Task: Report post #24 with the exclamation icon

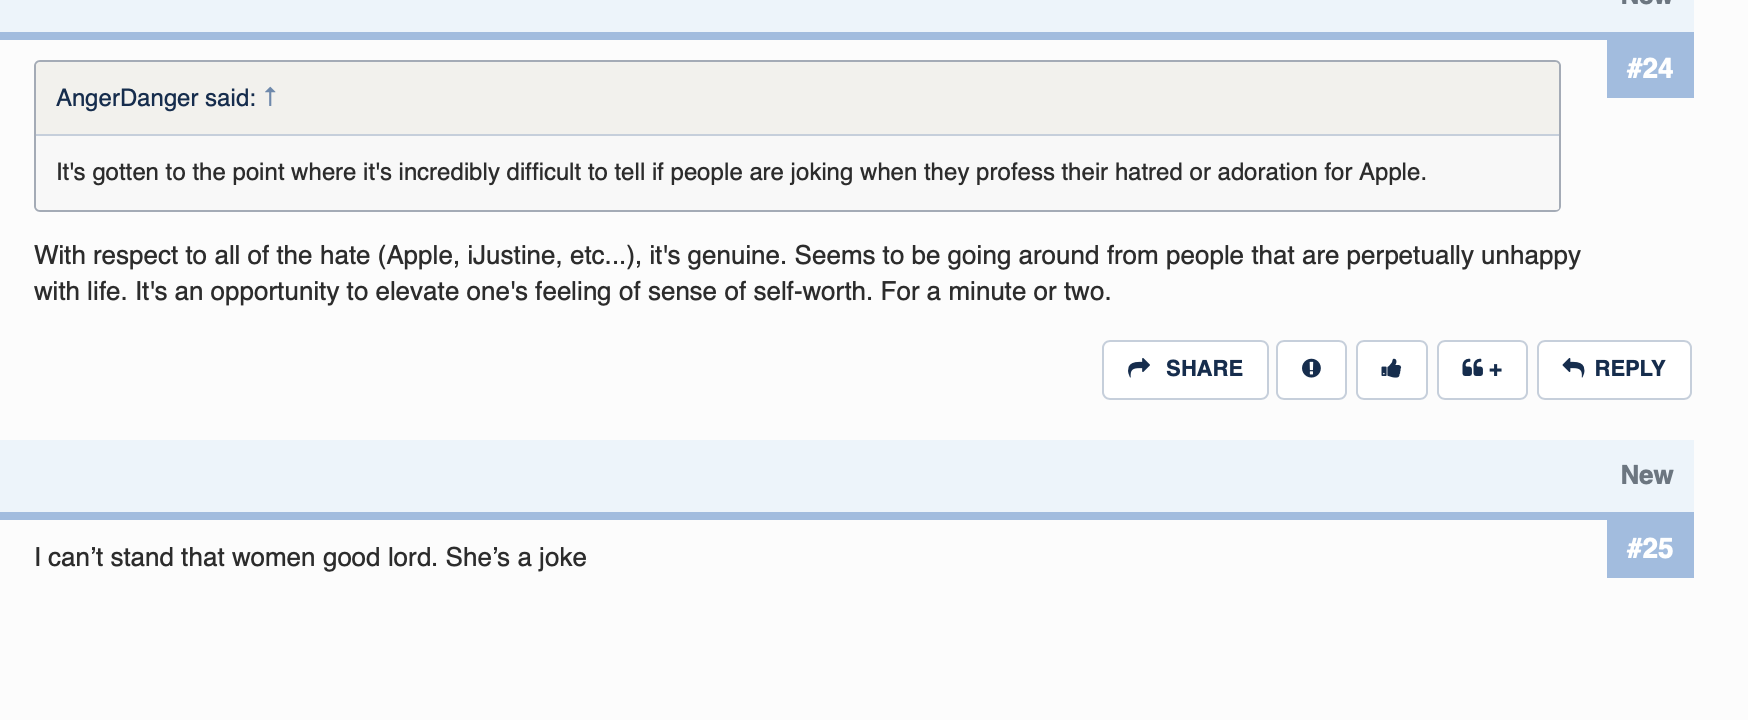Action: 1311,369
